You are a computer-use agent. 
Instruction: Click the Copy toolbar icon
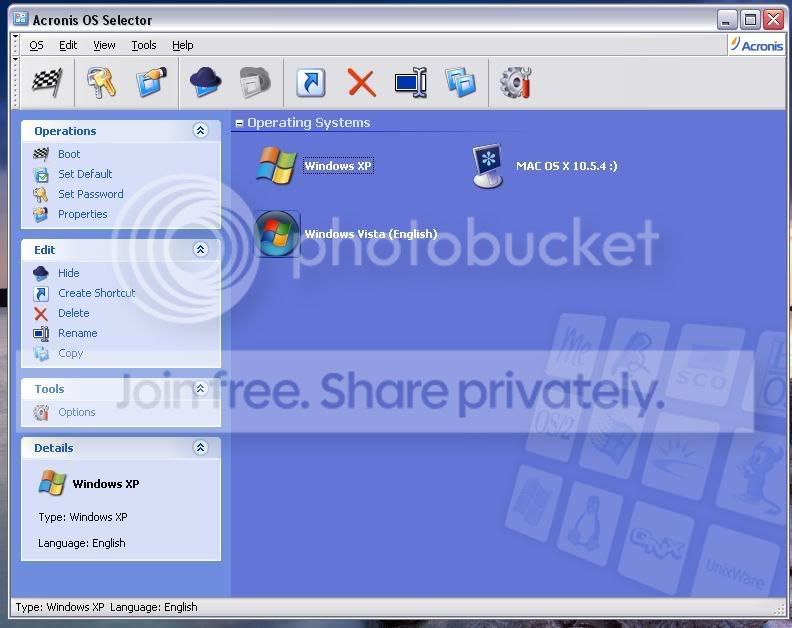pyautogui.click(x=461, y=82)
